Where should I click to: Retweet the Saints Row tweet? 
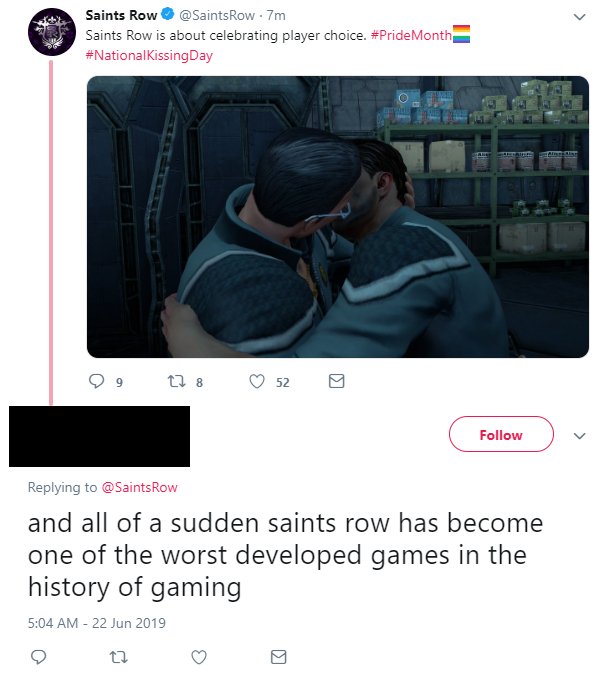click(176, 381)
